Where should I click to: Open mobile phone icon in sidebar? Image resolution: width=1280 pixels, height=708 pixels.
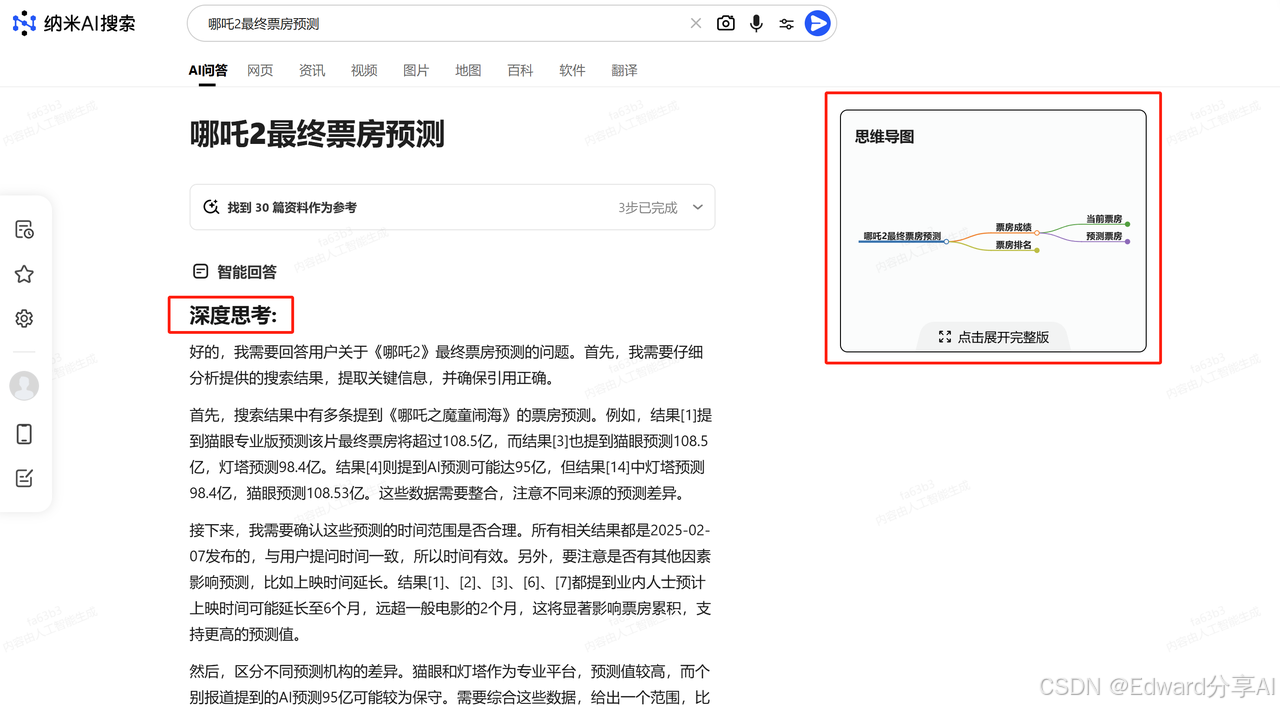click(x=25, y=434)
